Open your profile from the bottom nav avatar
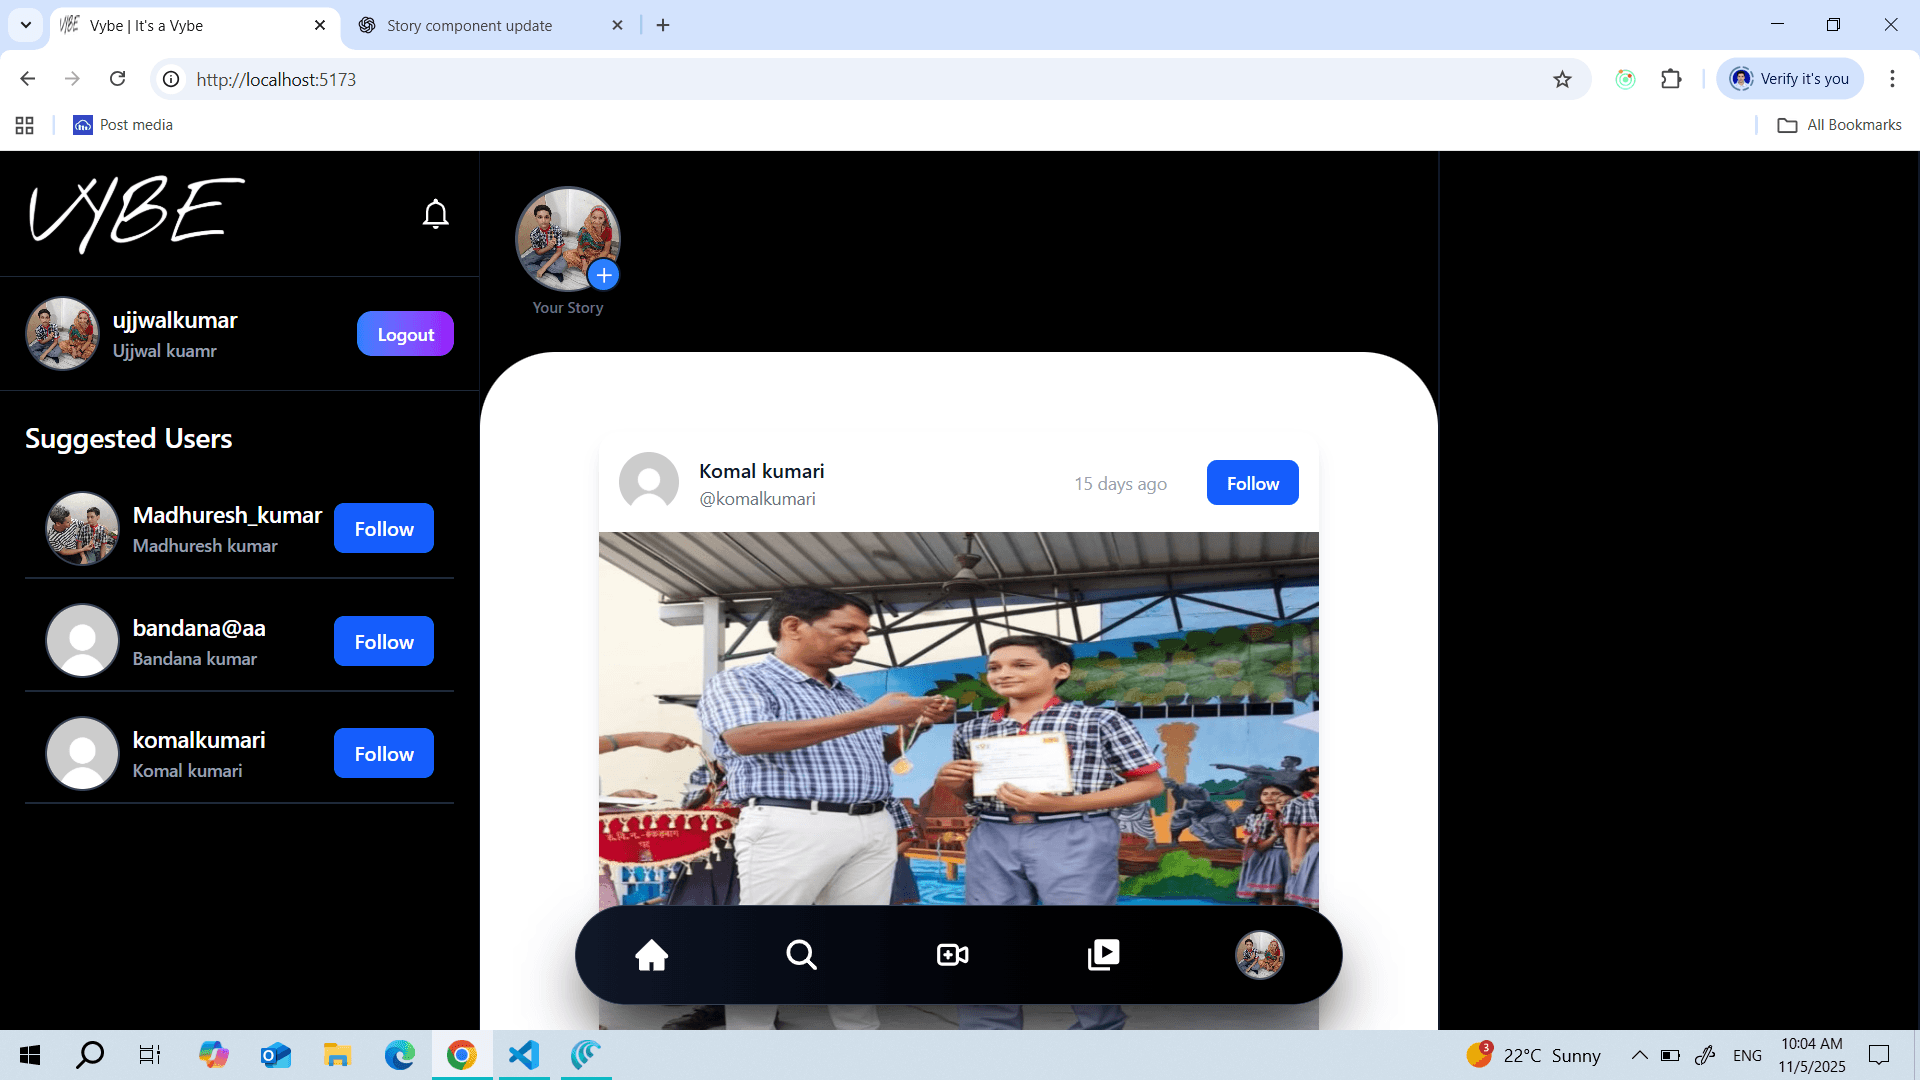Viewport: 1920px width, 1080px height. coord(1259,954)
